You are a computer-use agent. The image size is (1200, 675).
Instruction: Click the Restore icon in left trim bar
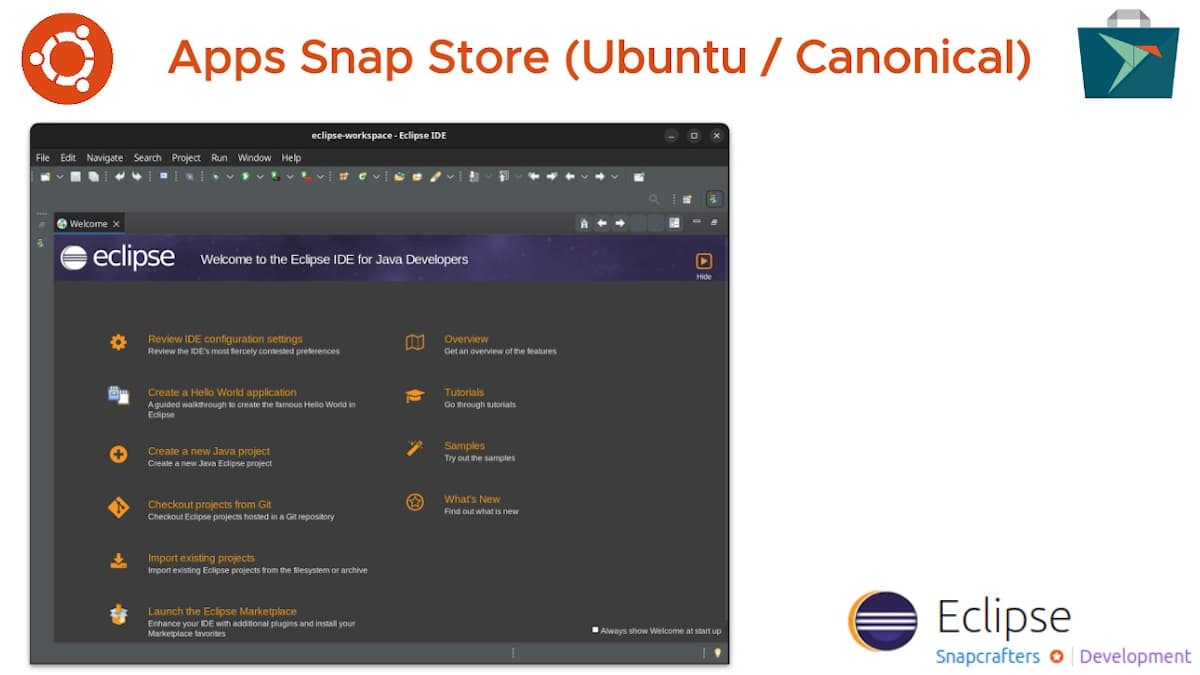click(x=41, y=225)
